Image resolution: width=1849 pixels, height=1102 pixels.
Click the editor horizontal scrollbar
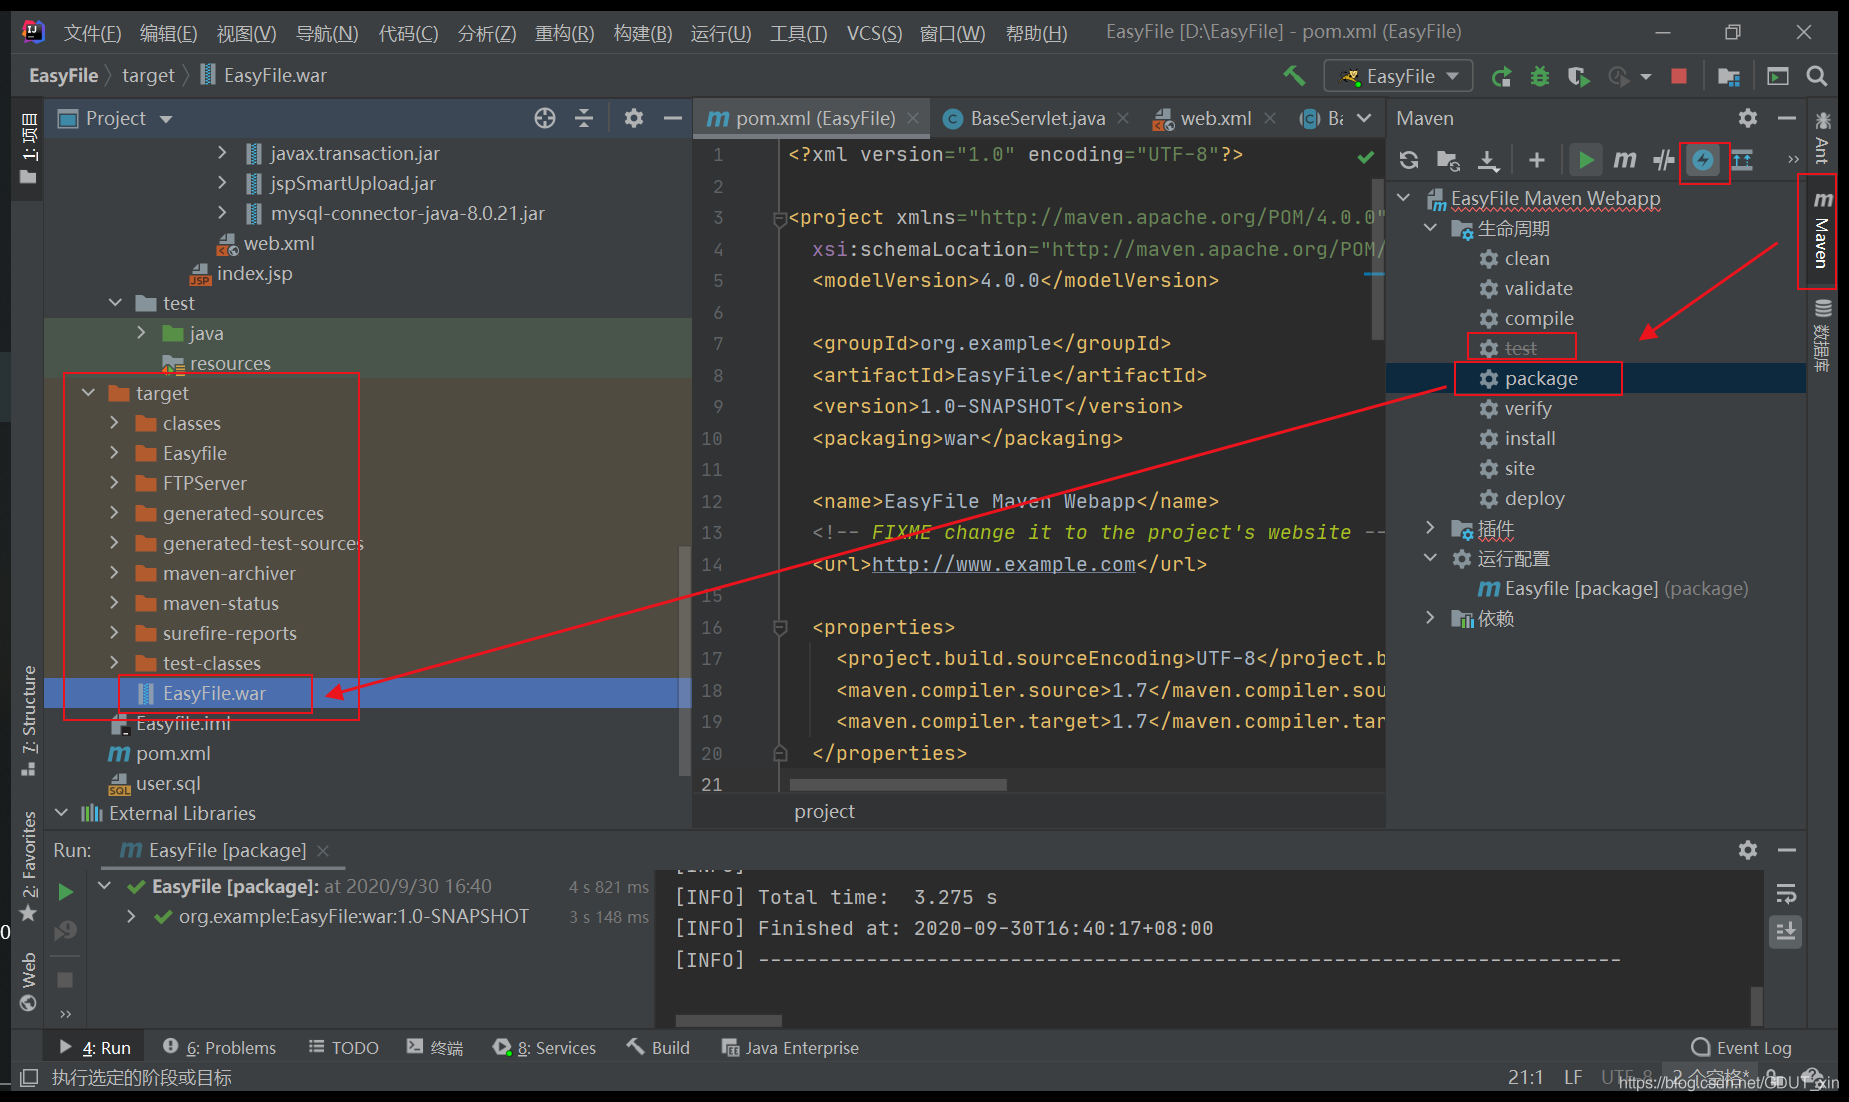tap(898, 785)
